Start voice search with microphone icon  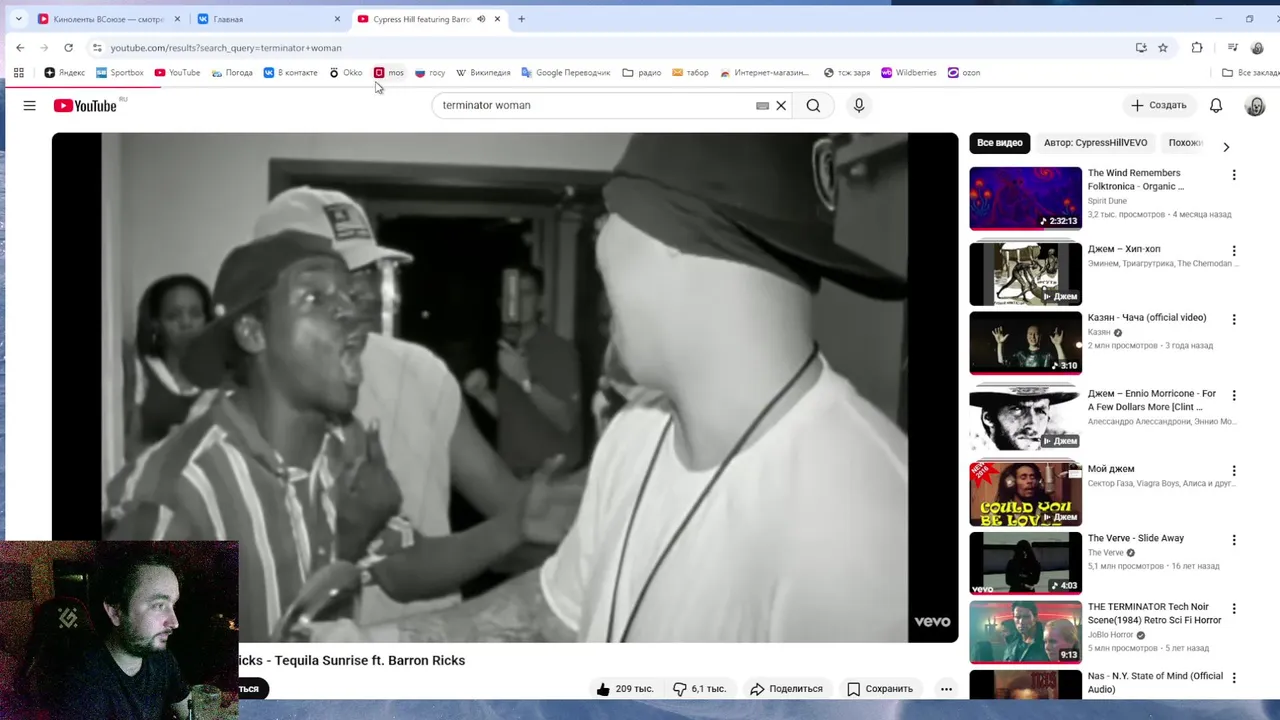click(859, 105)
